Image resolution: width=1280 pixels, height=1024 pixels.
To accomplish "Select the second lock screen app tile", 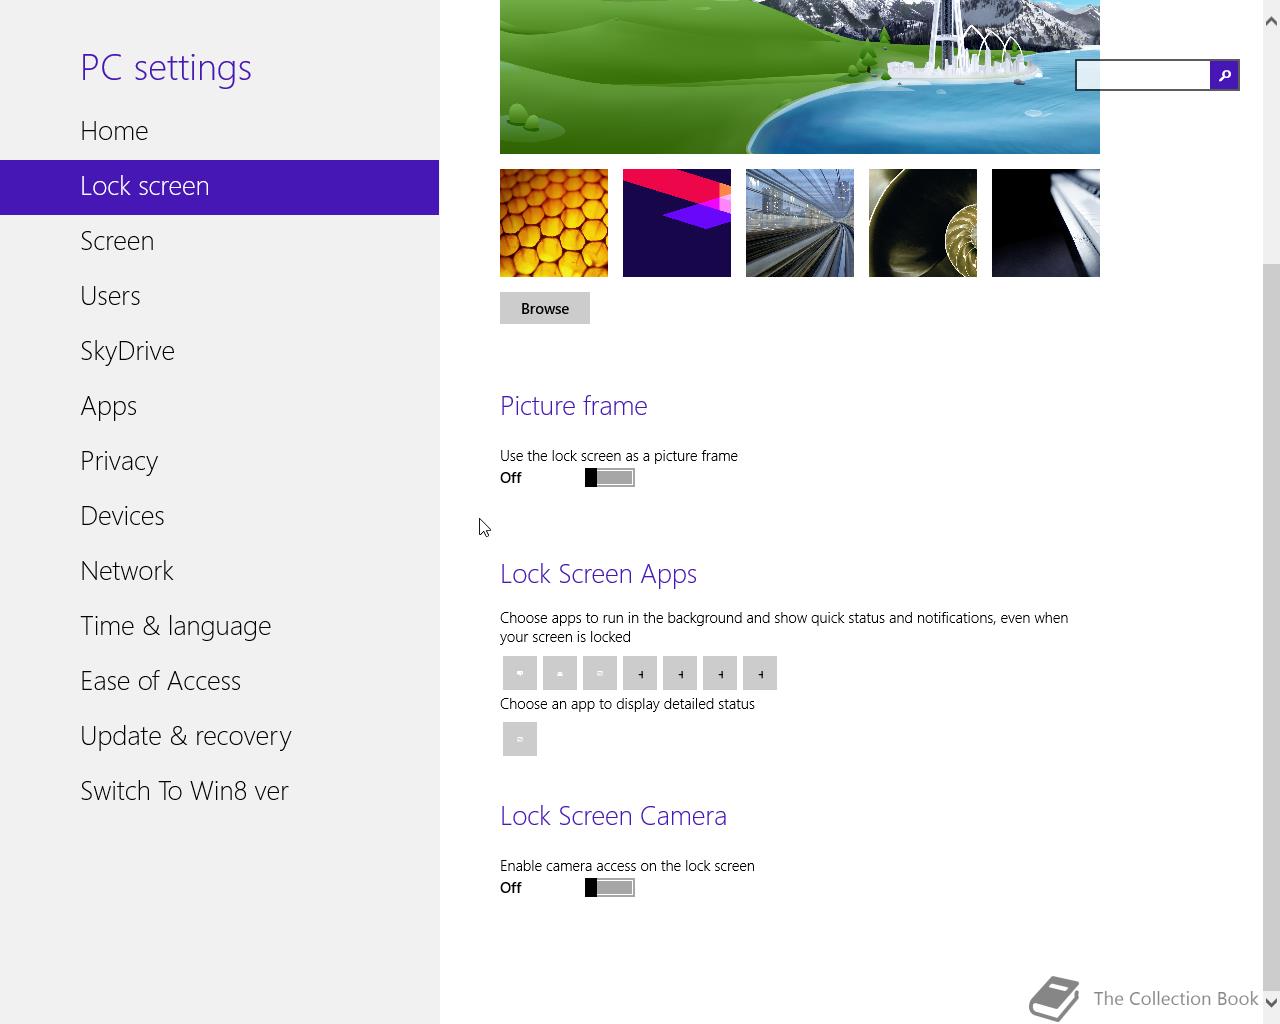I will 560,673.
